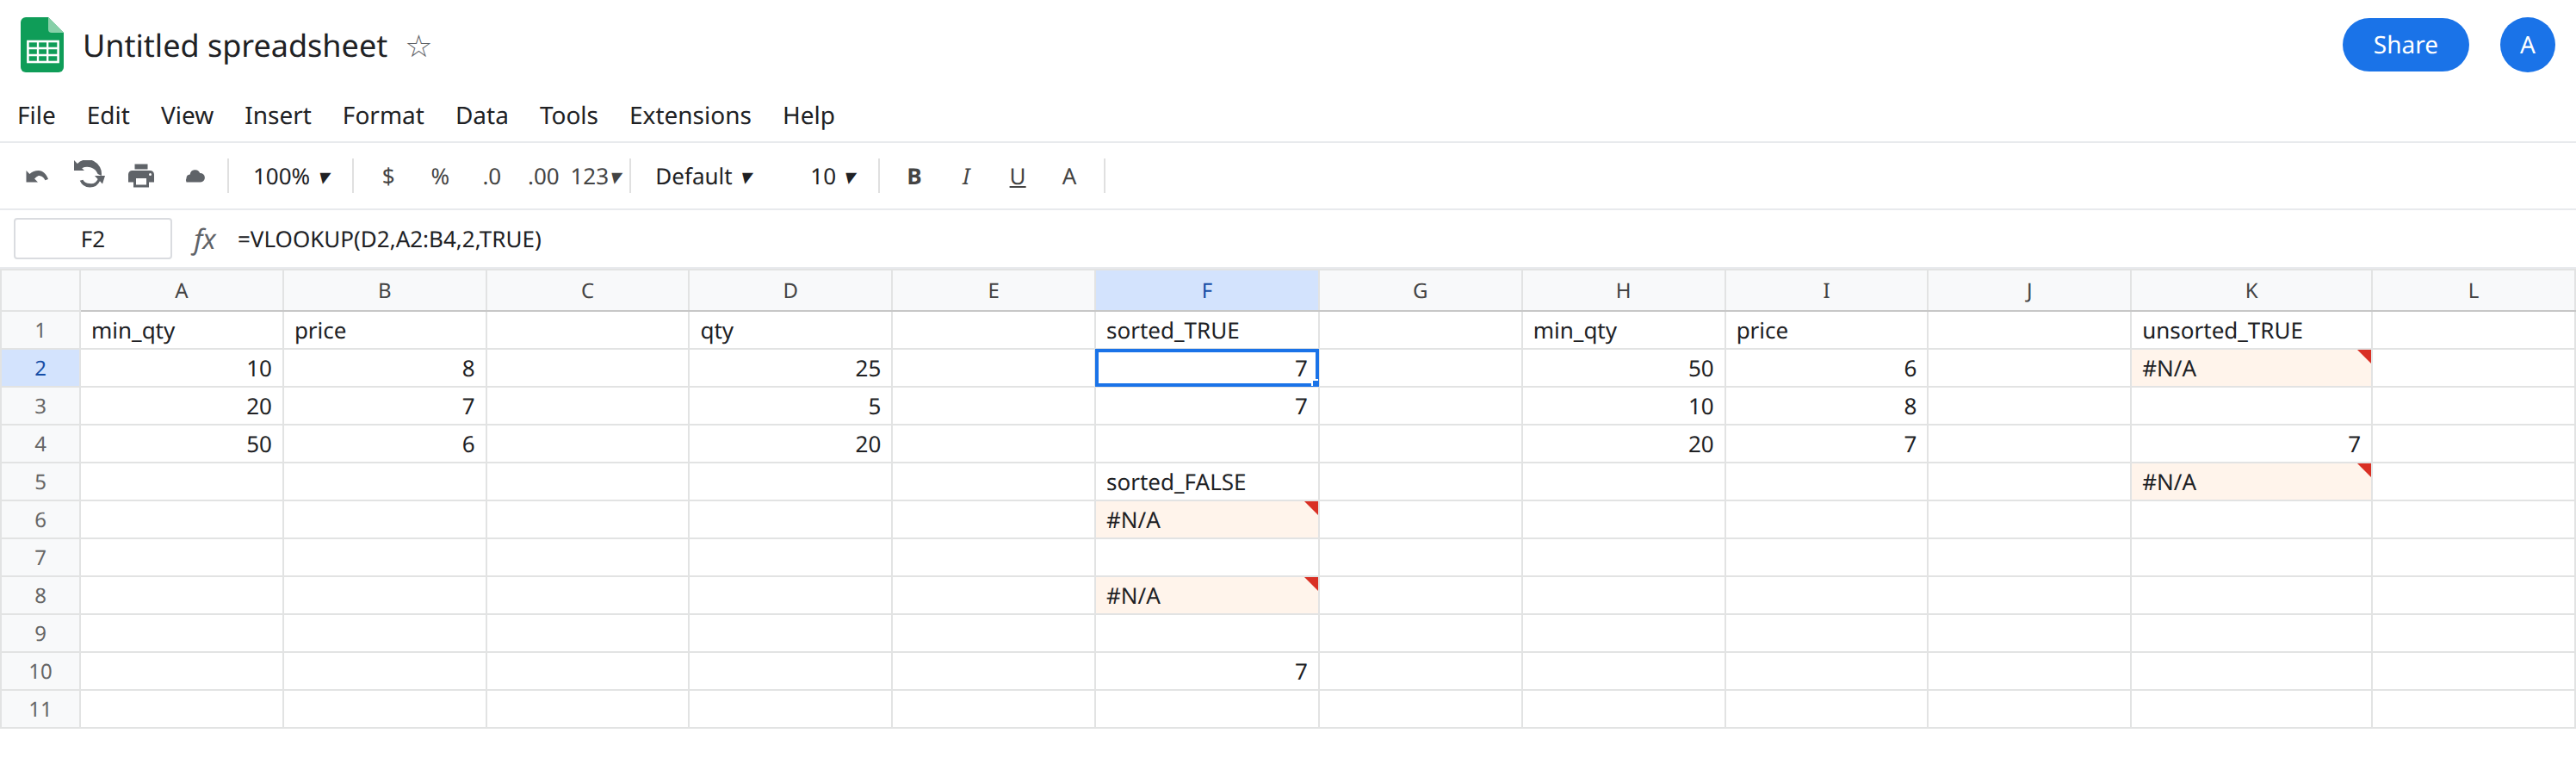Toggle bold formatting

914,177
